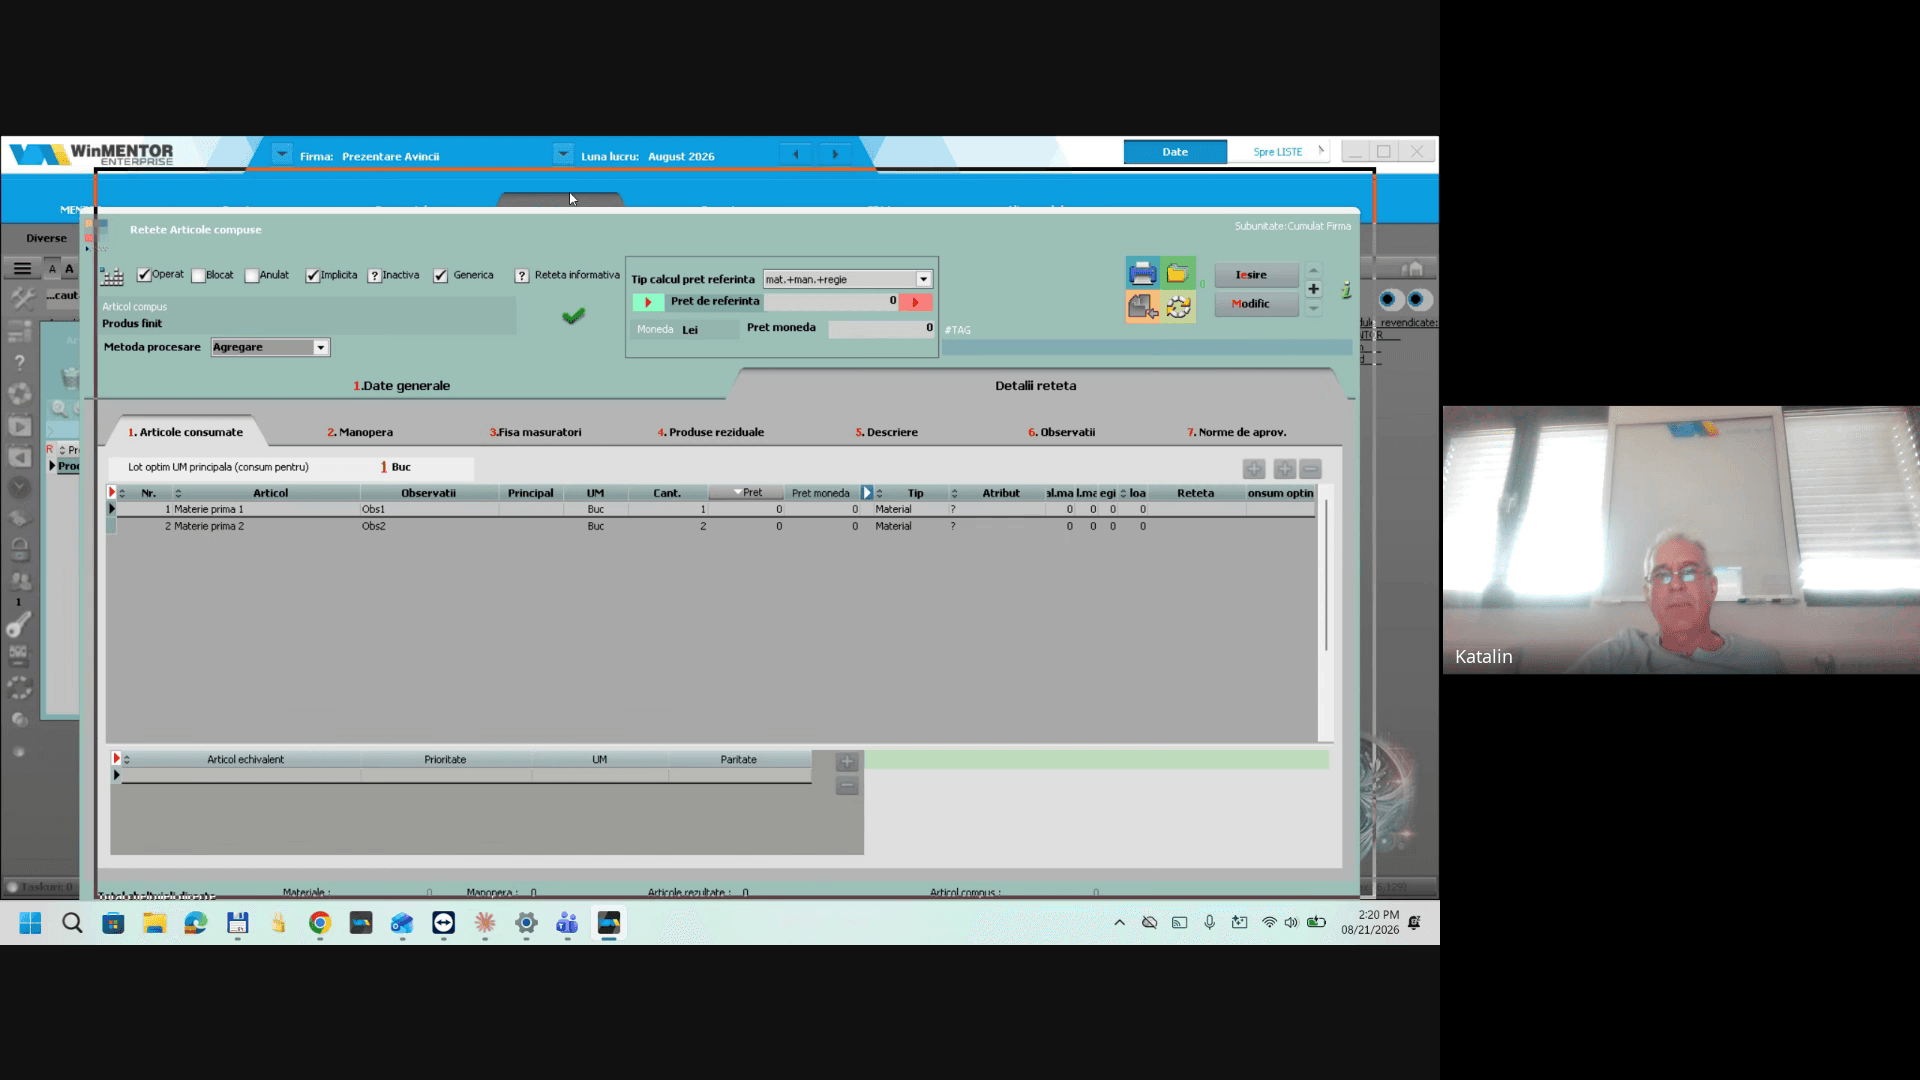
Task: Open the Tip calcul pret referinta dropdown
Action: click(924, 279)
